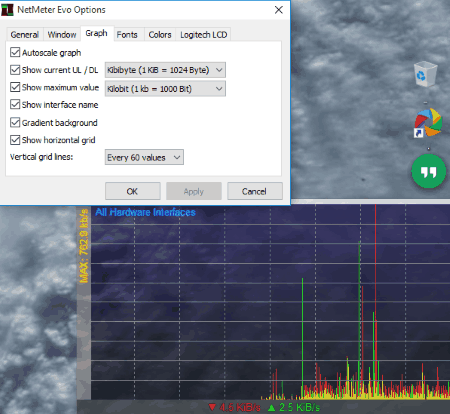This screenshot has width=450, height=414.
Task: Open the Recycle Bin desktop icon
Action: [x=425, y=75]
